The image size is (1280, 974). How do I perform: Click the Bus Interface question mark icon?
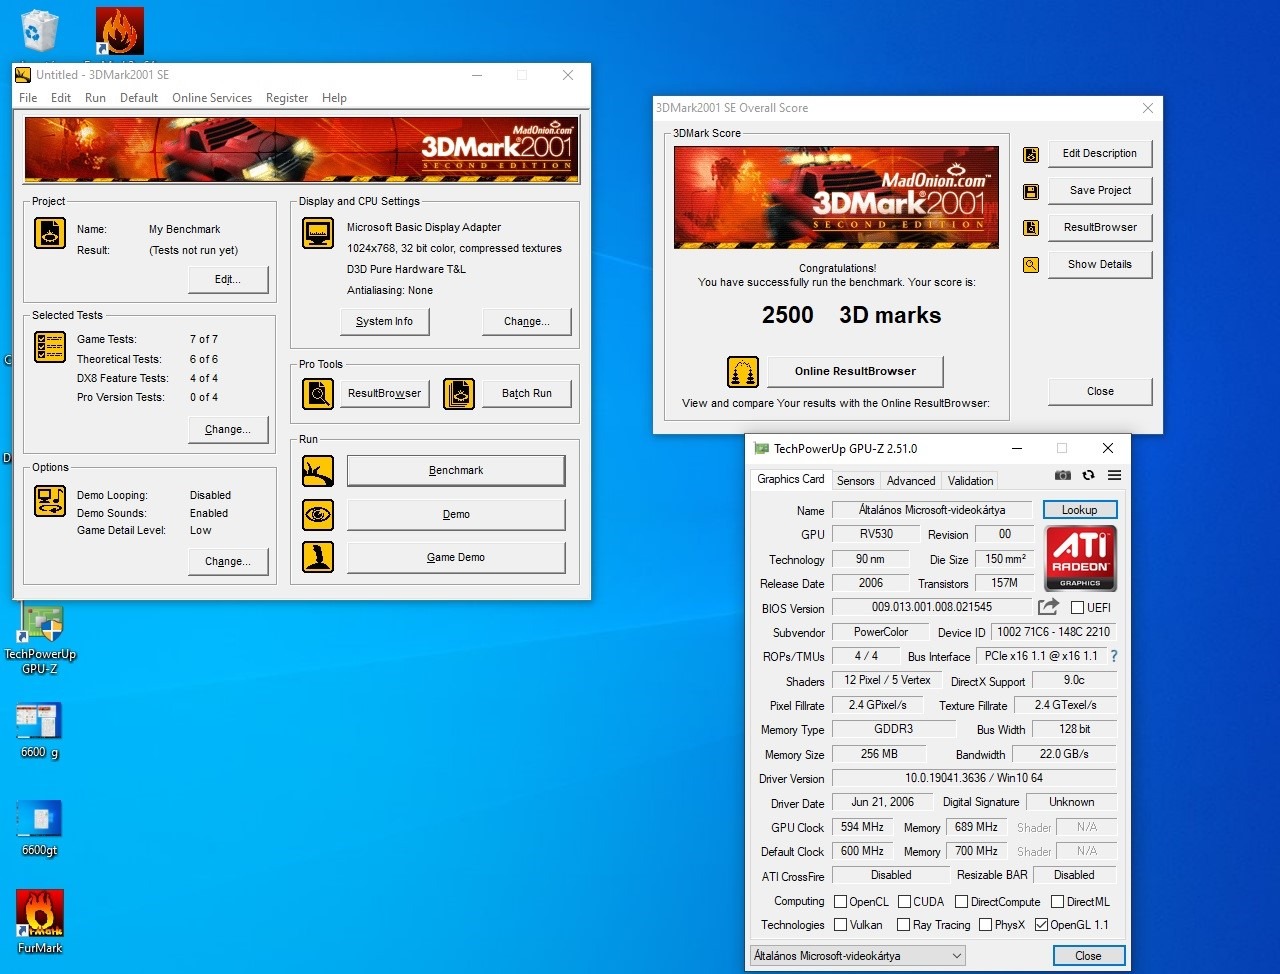pyautogui.click(x=1114, y=656)
